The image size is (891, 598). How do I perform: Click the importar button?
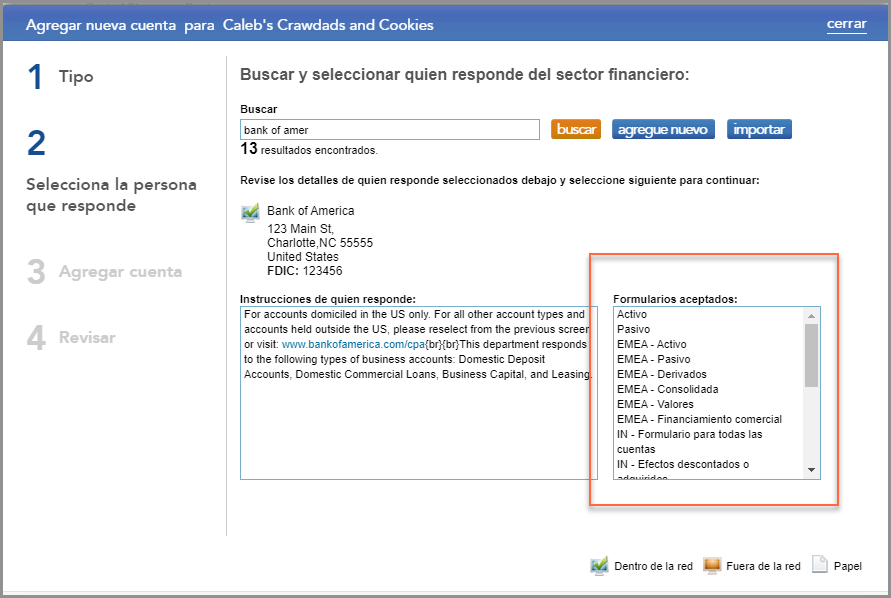click(758, 128)
